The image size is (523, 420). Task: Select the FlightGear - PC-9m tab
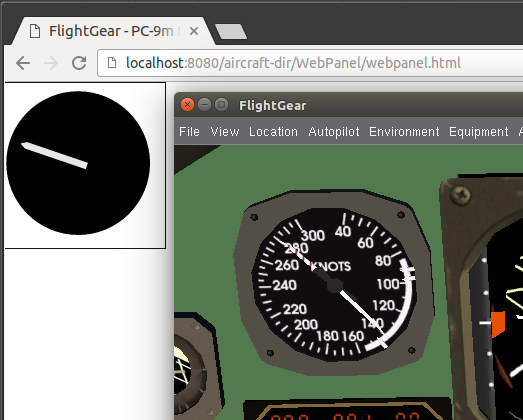112,31
